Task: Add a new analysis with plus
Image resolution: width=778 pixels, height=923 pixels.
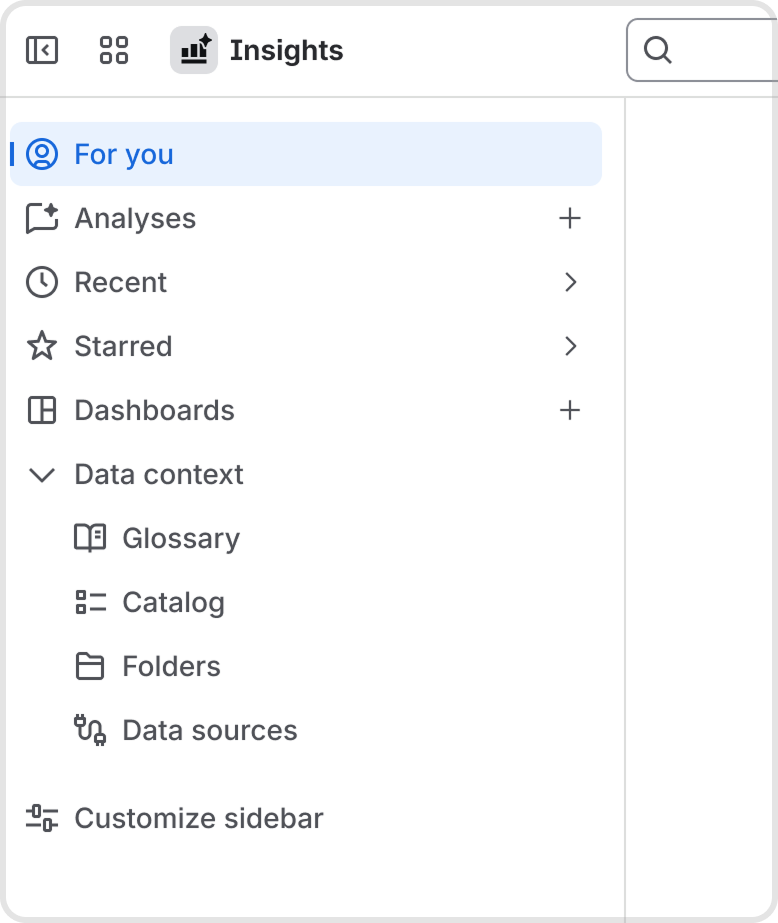Action: pyautogui.click(x=570, y=218)
